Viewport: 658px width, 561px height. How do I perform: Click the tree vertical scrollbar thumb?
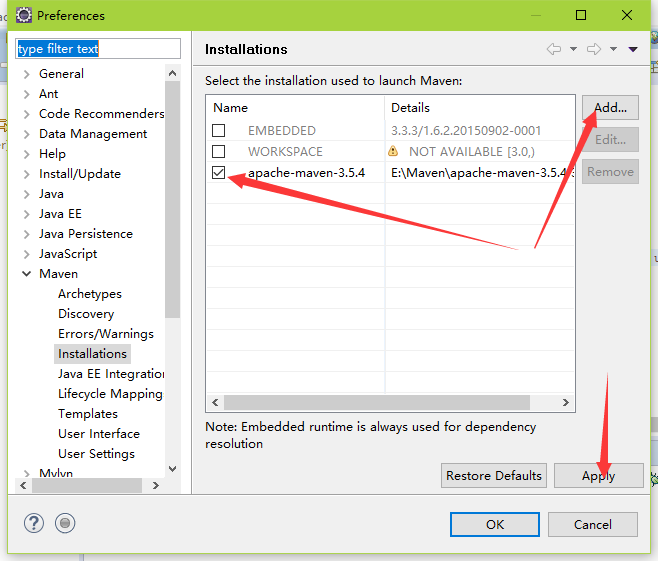[172, 199]
